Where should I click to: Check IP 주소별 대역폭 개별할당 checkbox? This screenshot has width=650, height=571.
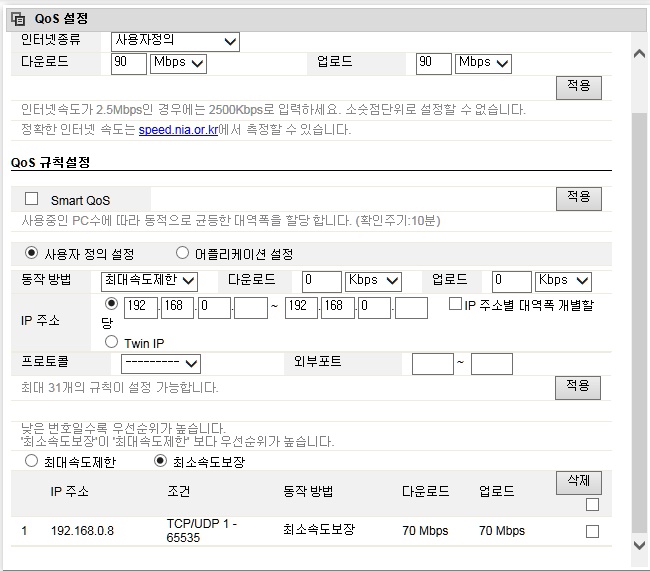point(455,304)
